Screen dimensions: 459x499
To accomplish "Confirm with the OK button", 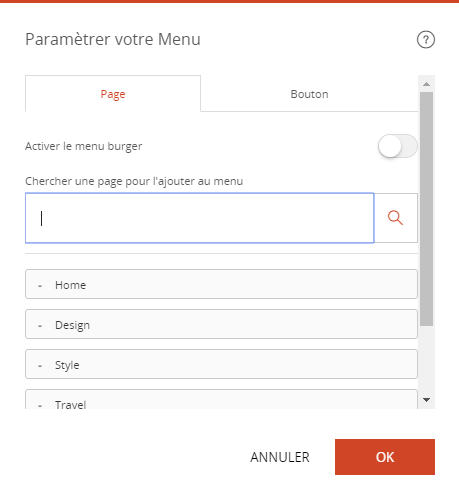I will point(385,457).
